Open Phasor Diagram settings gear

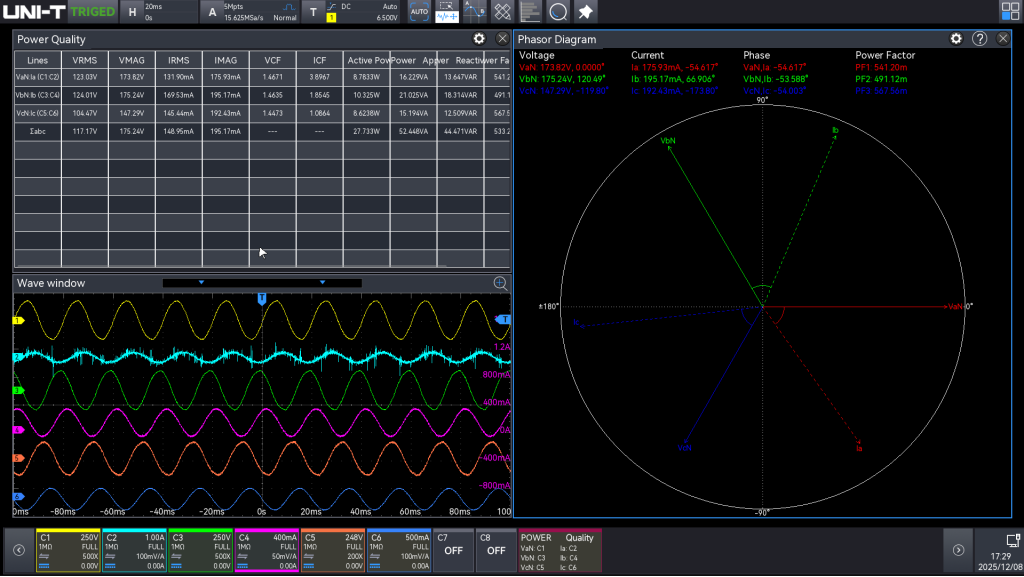tap(956, 39)
